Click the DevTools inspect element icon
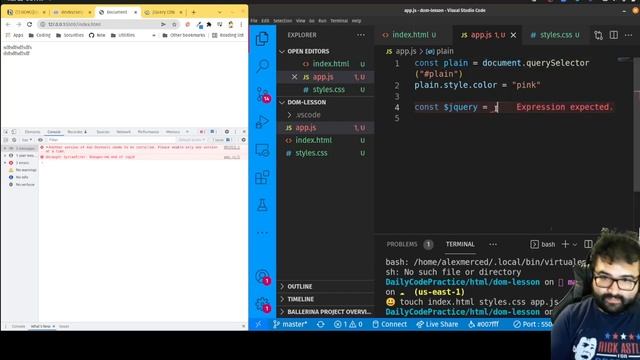This screenshot has width=640, height=360. coord(6,132)
